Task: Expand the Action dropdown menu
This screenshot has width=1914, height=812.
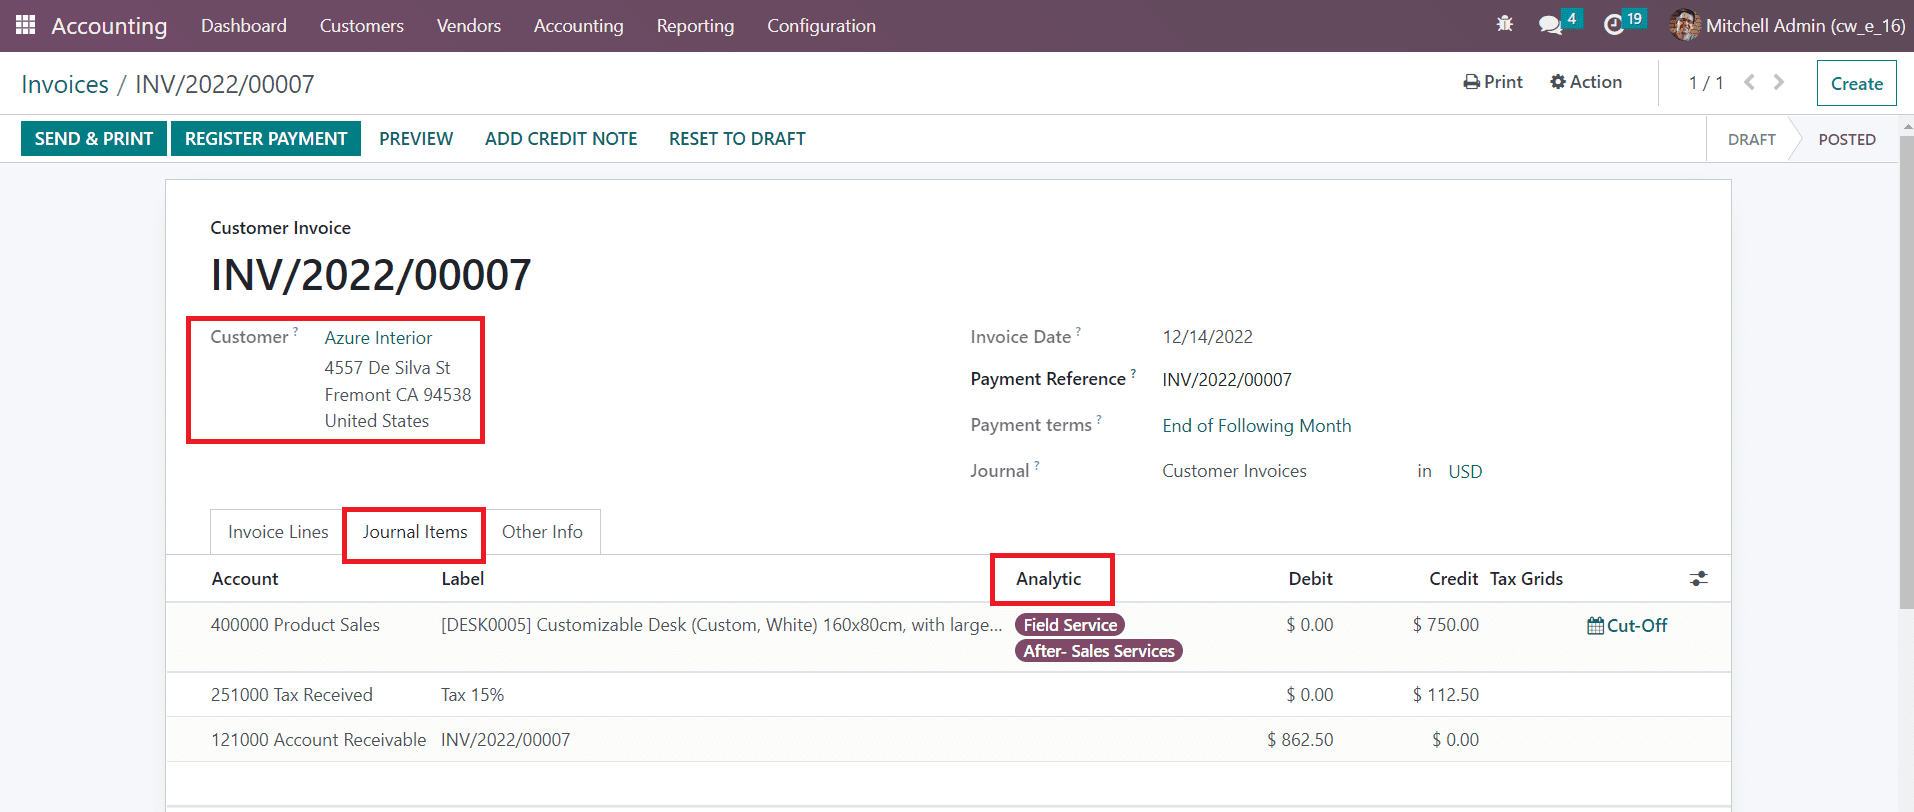Action: 1586,82
